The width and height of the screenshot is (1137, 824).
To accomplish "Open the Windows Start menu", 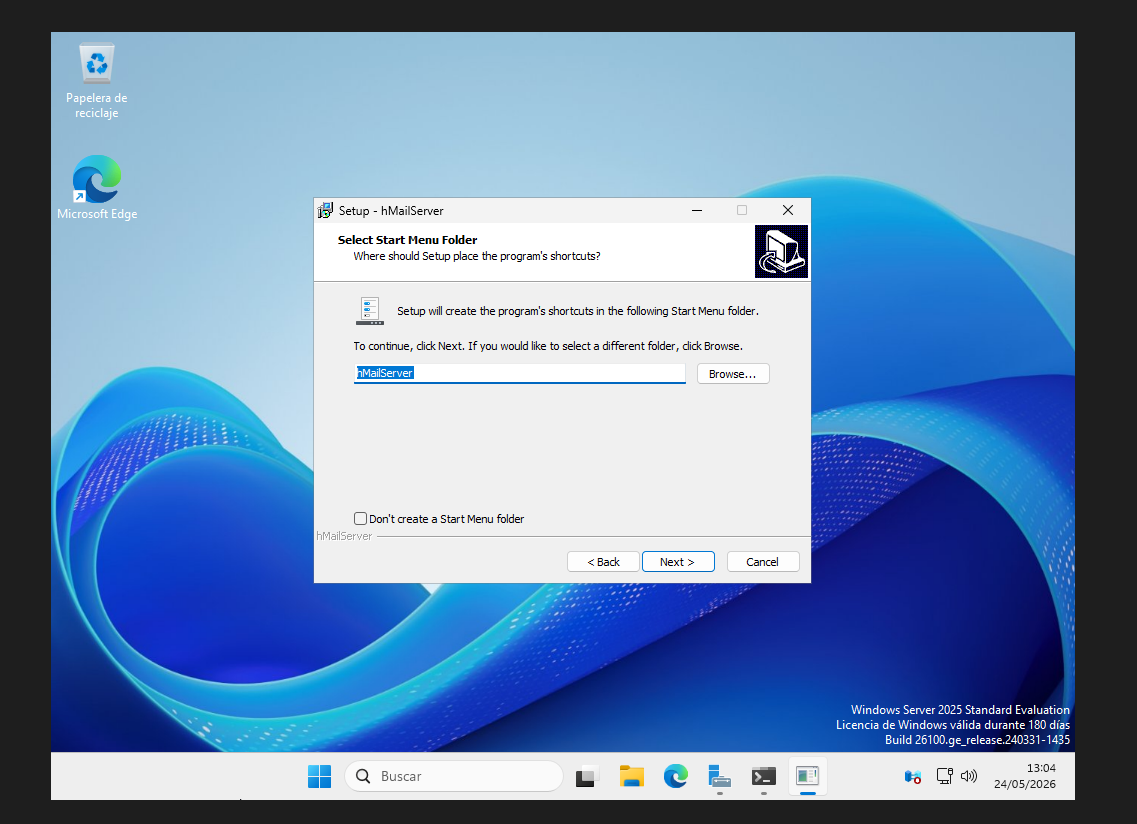I will 319,776.
